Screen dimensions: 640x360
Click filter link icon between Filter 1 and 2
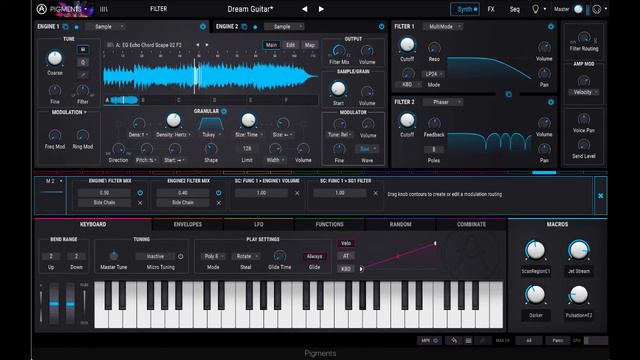pos(509,94)
